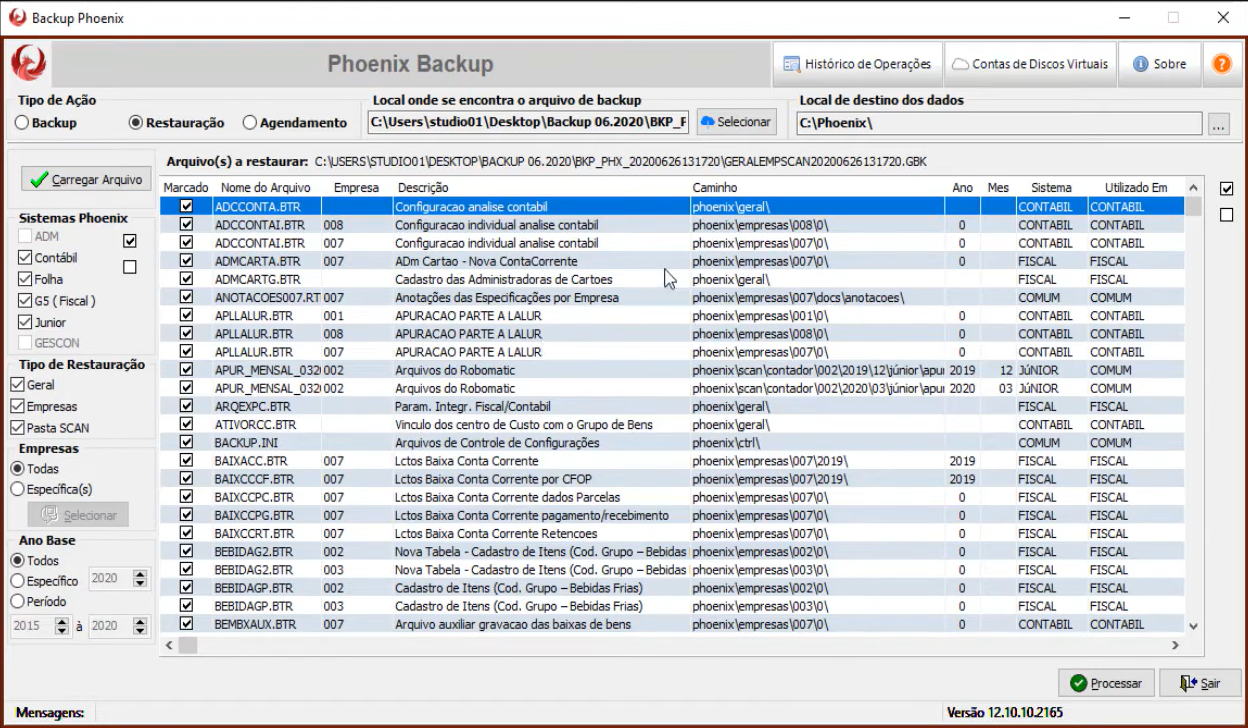Open Contas de Discos Virtuais
The width and height of the screenshot is (1248, 728).
[x=1030, y=64]
